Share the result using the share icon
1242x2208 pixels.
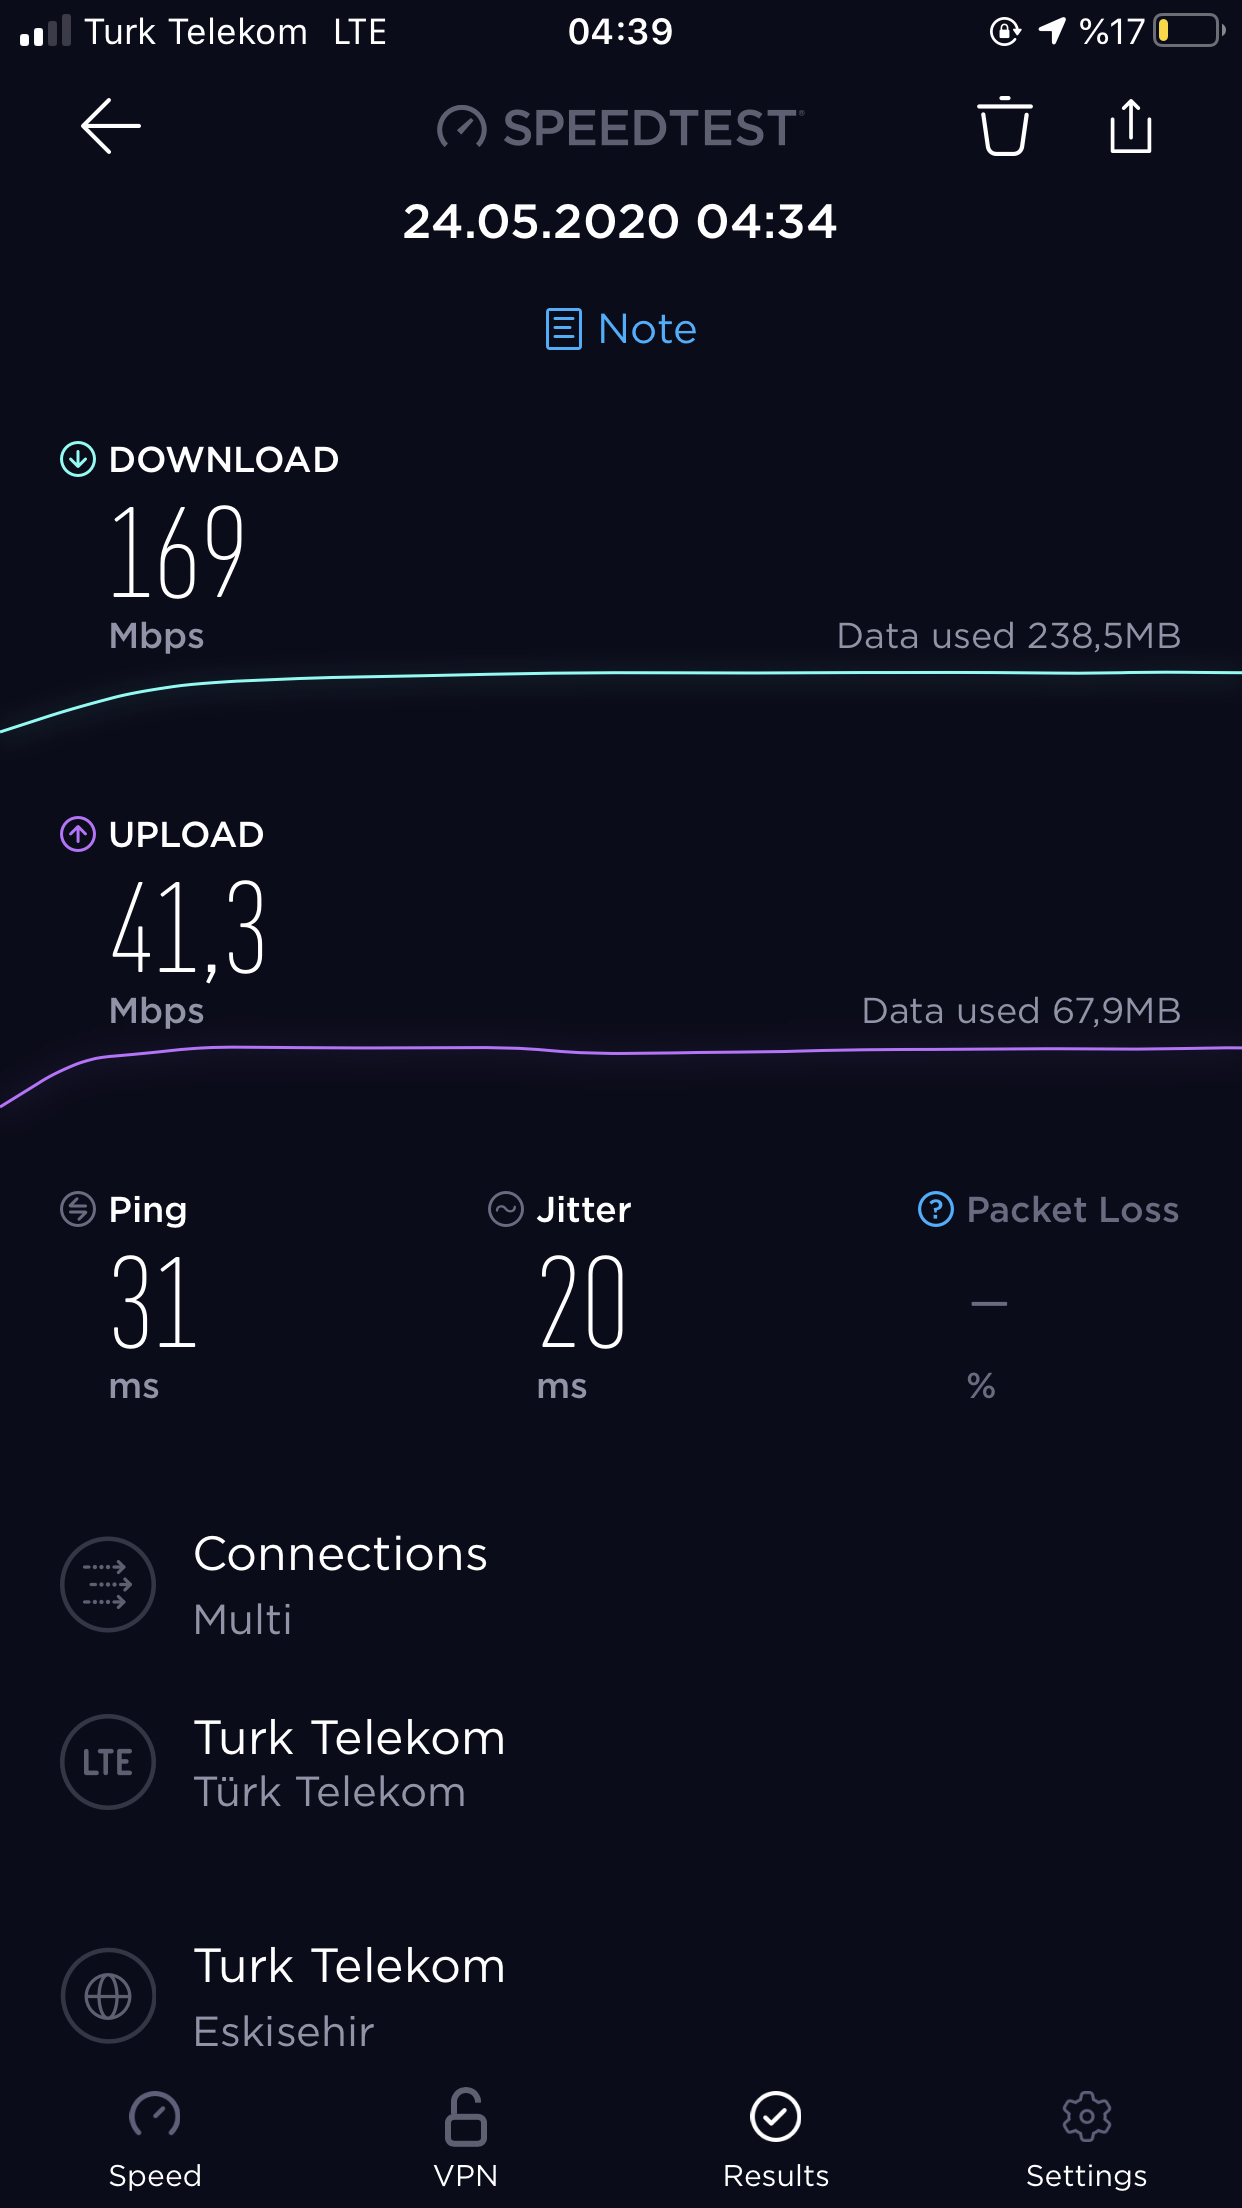(1131, 126)
